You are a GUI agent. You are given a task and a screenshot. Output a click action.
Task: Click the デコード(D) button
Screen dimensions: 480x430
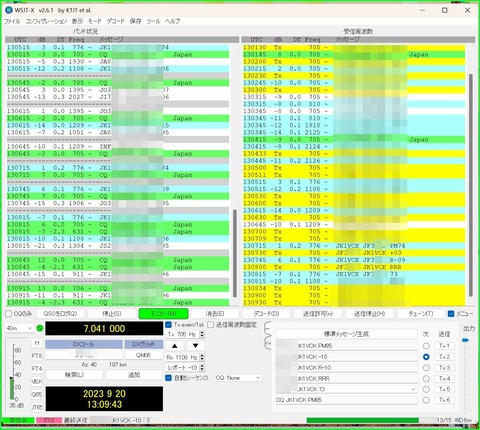266,314
